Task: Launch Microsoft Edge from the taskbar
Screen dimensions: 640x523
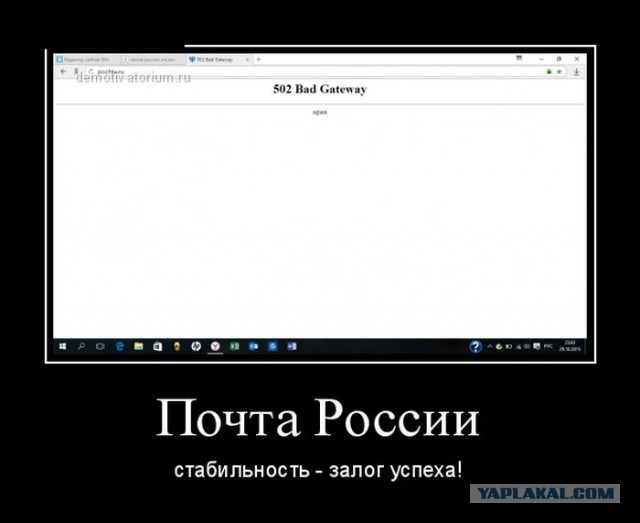Action: pos(119,346)
